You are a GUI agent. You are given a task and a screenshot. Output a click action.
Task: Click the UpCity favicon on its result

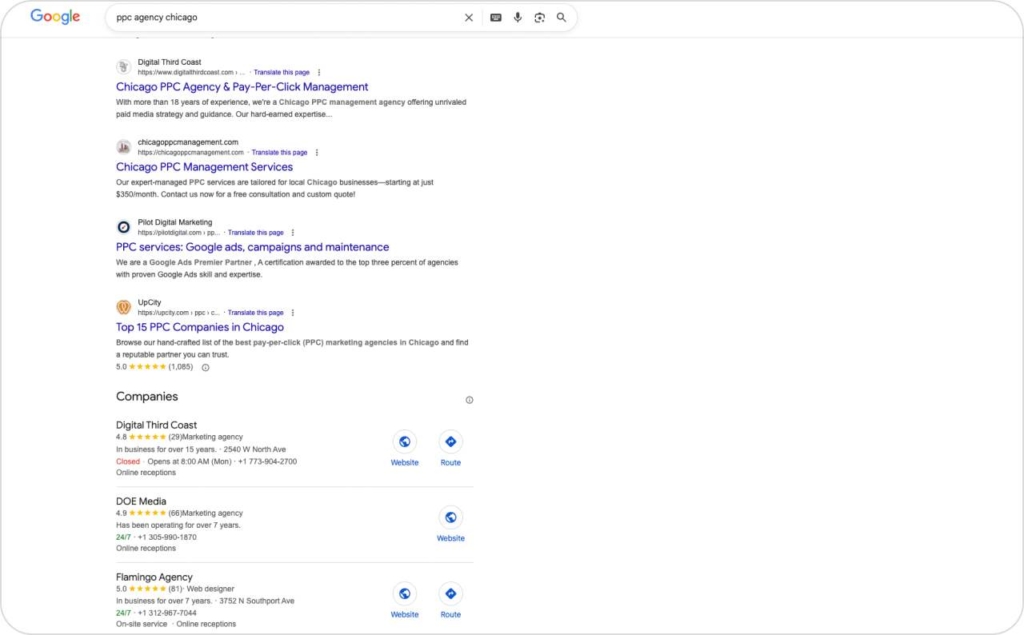[x=124, y=306]
